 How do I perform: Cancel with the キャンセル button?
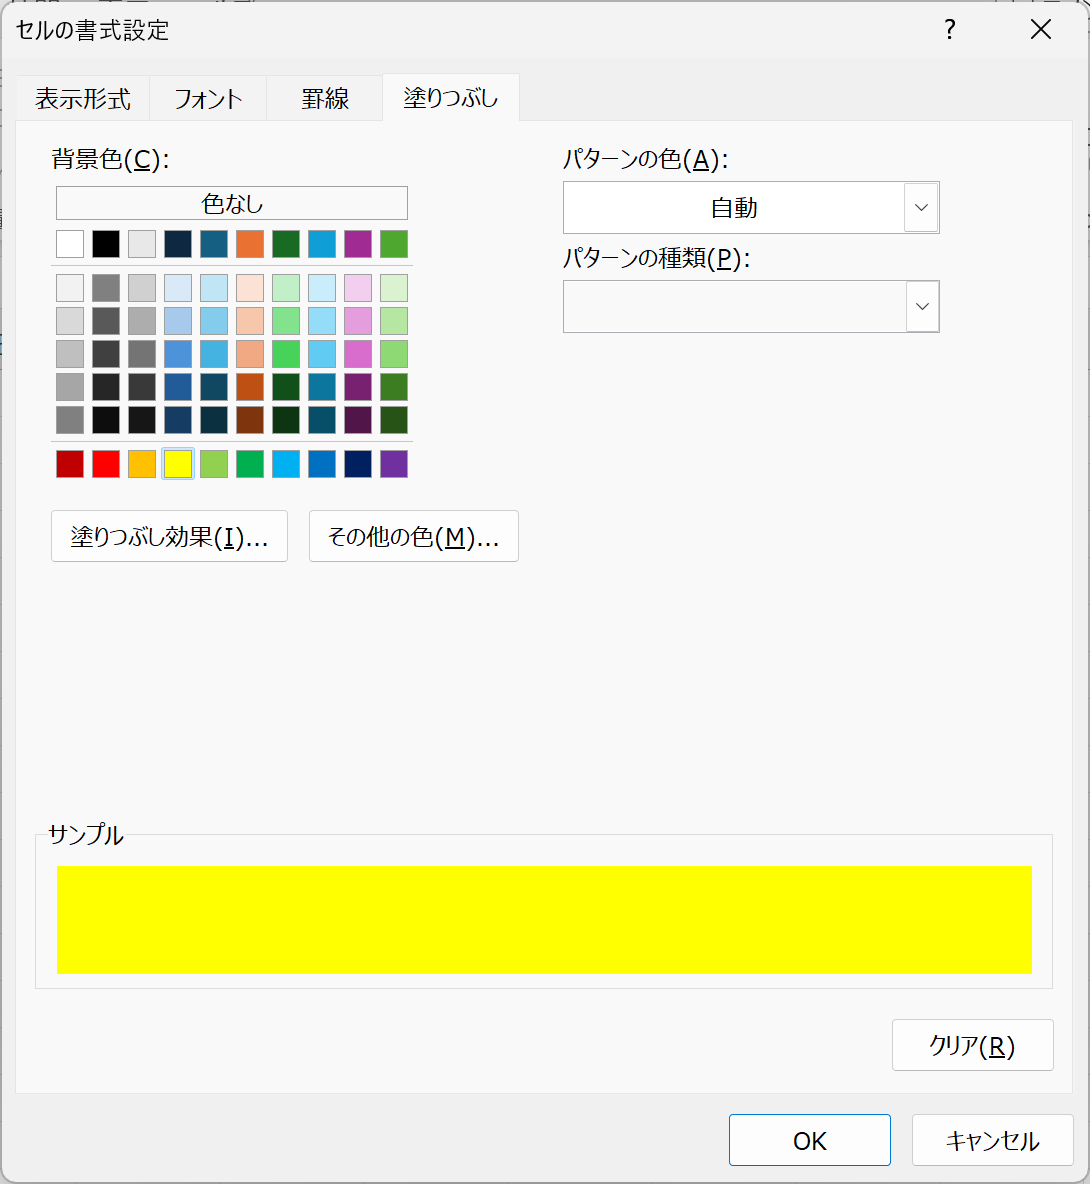coord(993,1140)
